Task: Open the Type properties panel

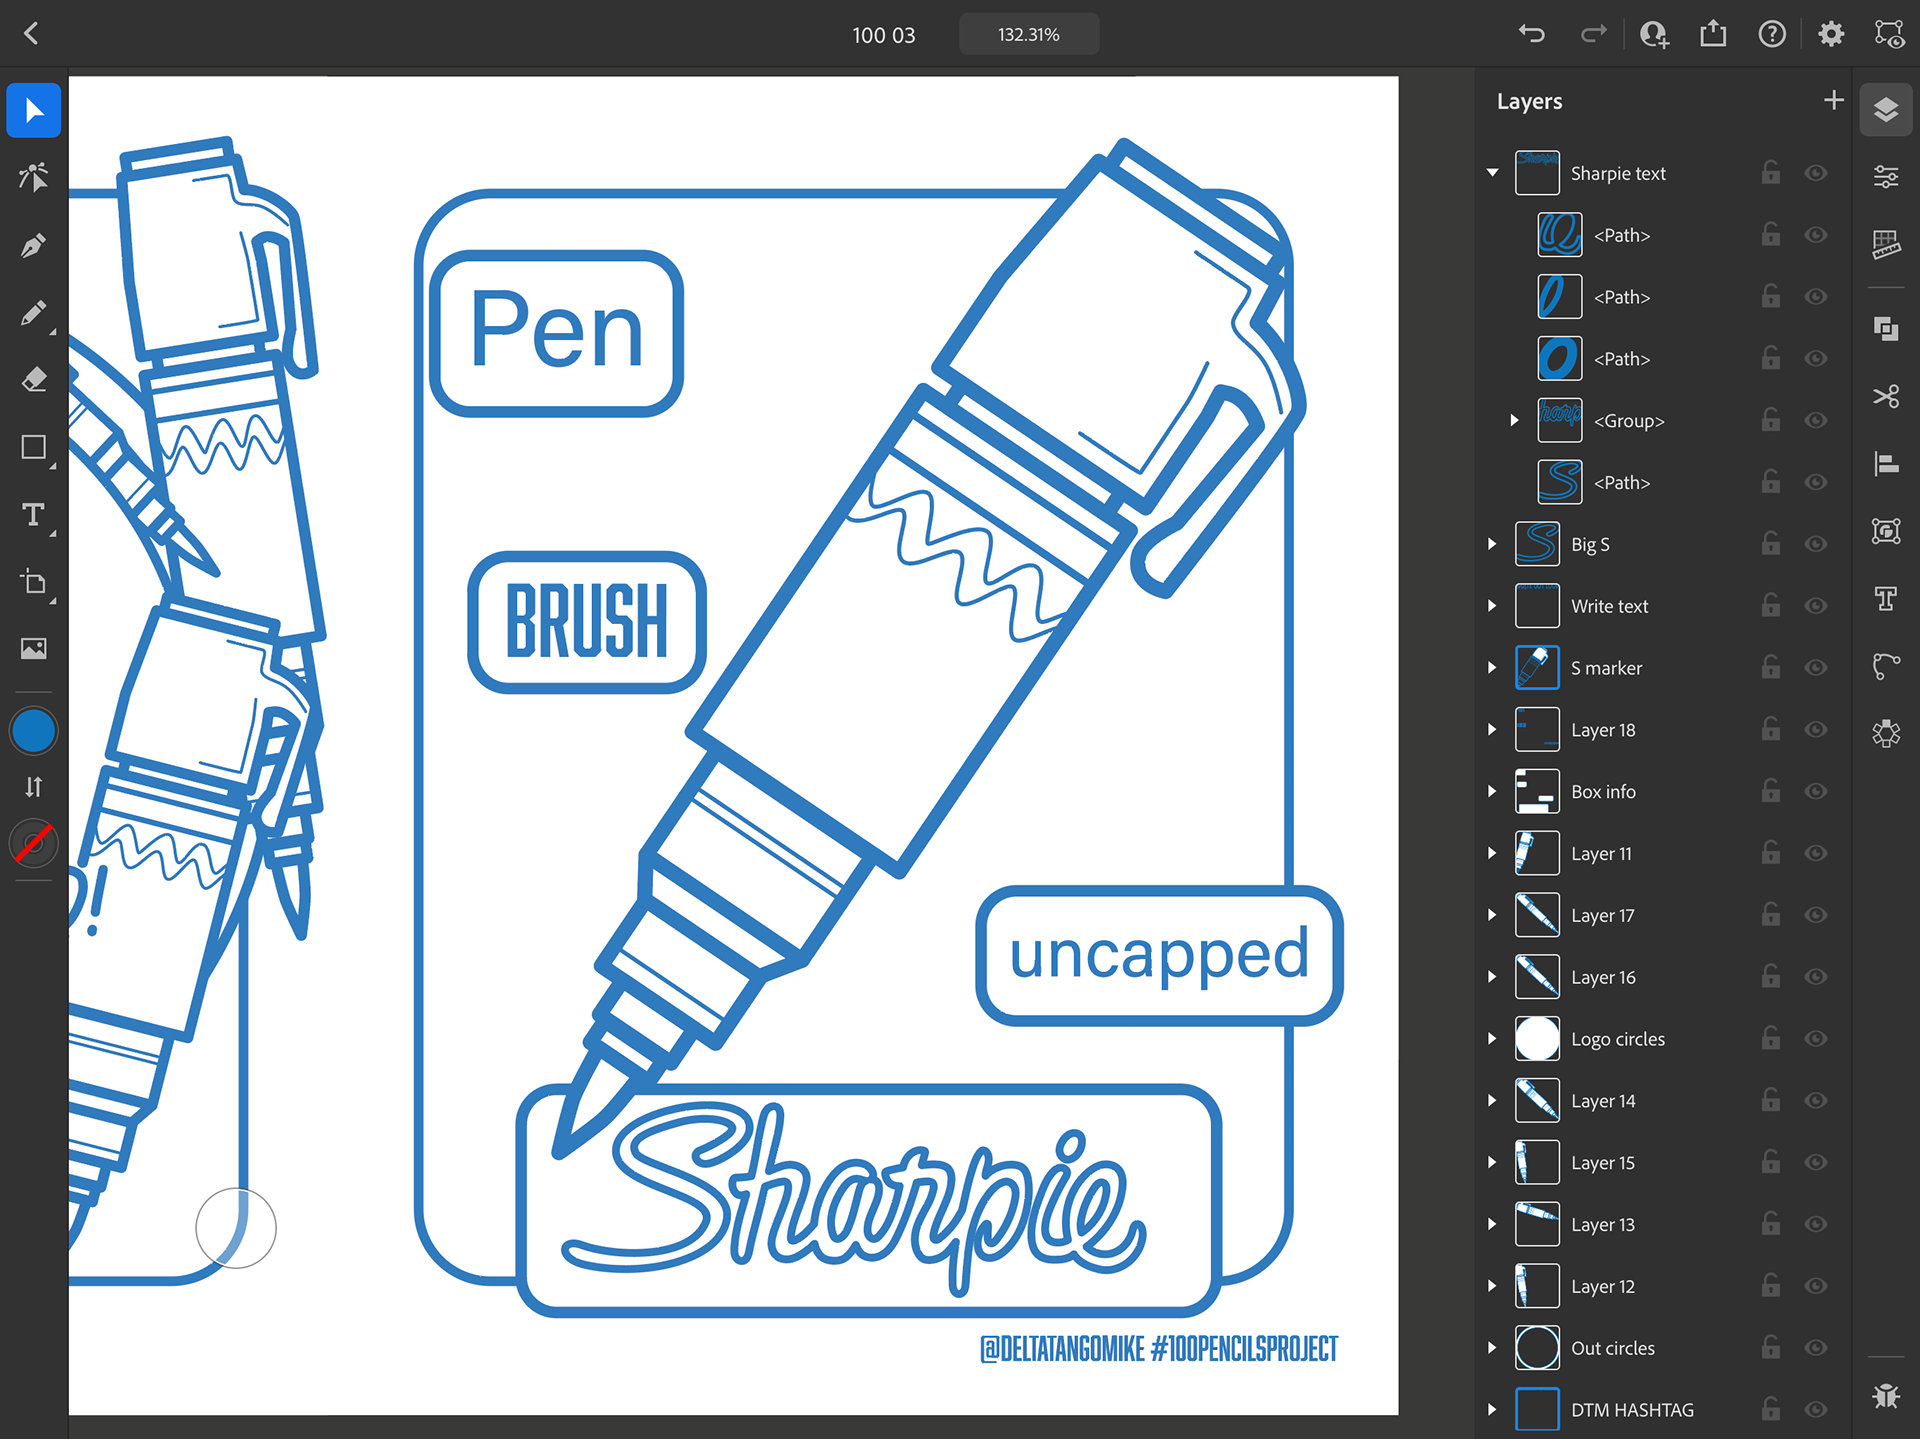Action: [x=1886, y=598]
